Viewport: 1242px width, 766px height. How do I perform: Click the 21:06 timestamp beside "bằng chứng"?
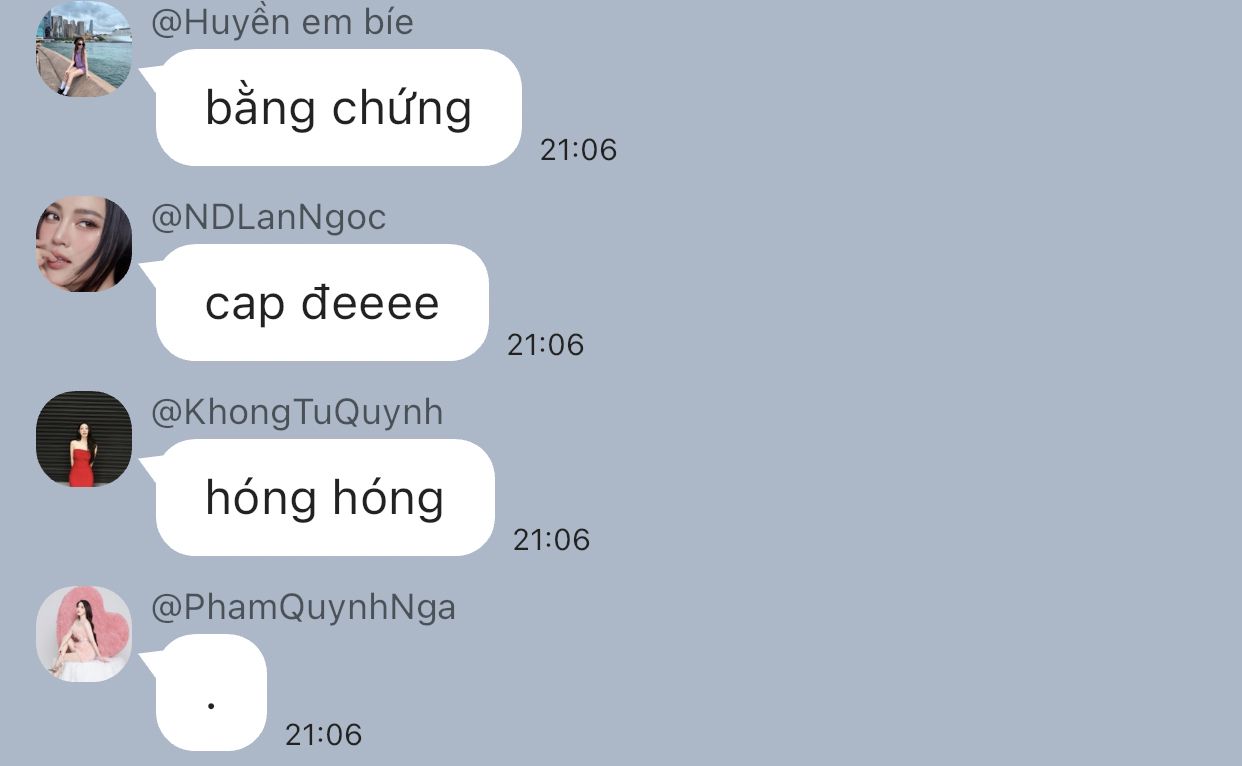(x=578, y=150)
